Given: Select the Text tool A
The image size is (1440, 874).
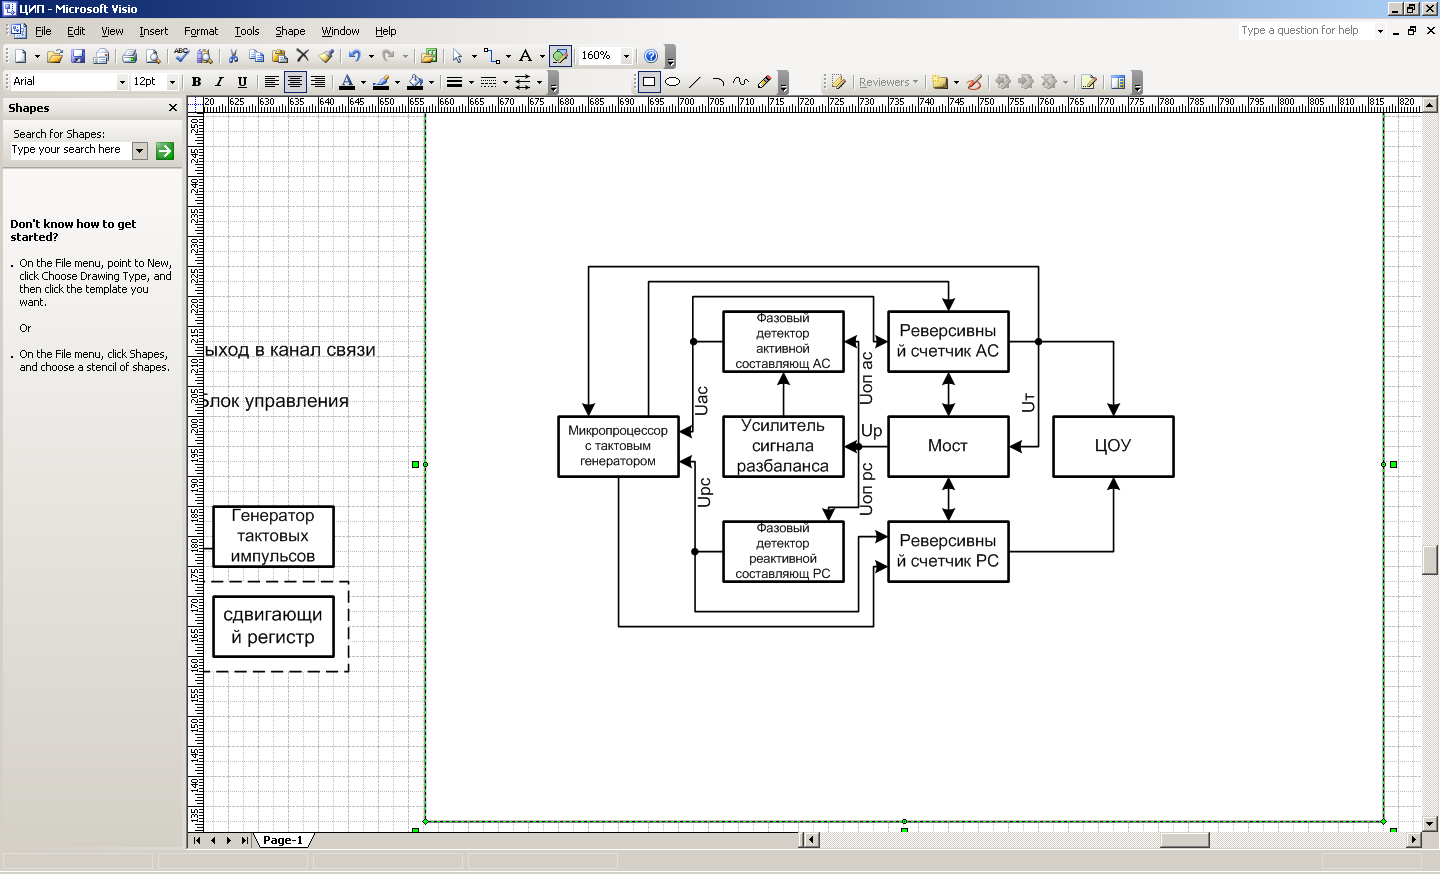Looking at the screenshot, I should 525,56.
